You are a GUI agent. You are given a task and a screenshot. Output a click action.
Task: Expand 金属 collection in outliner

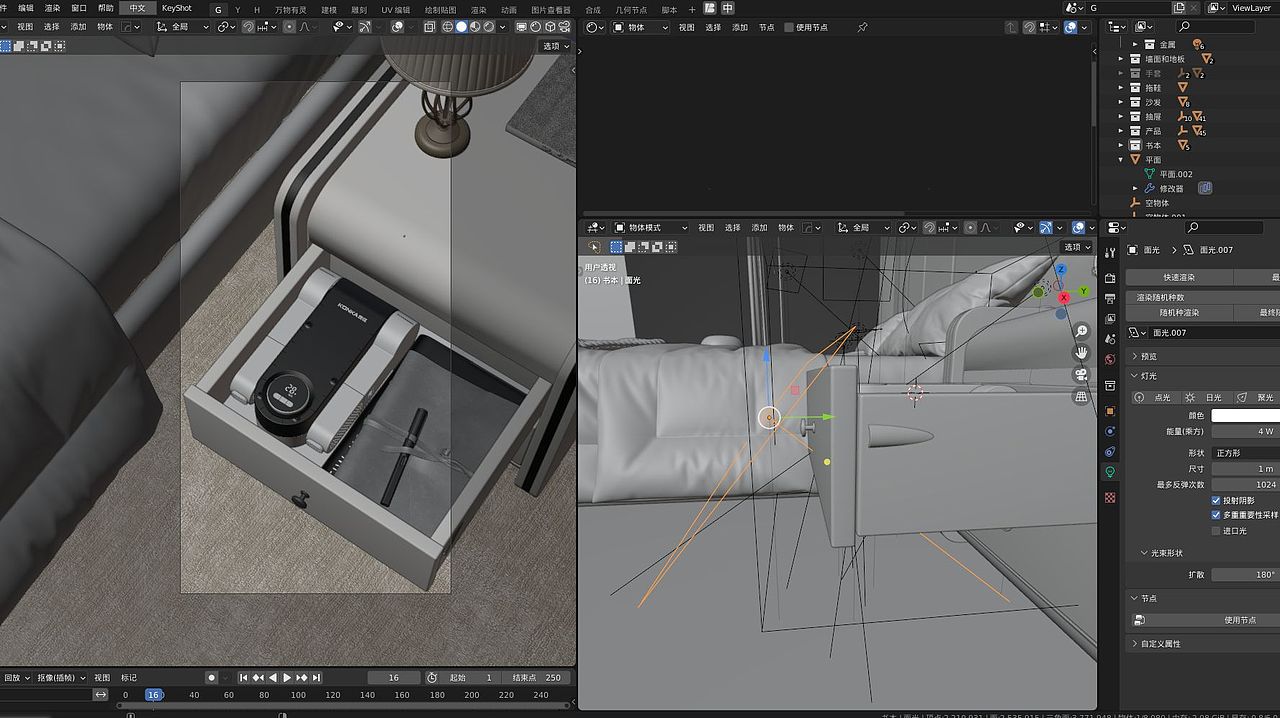[1135, 44]
